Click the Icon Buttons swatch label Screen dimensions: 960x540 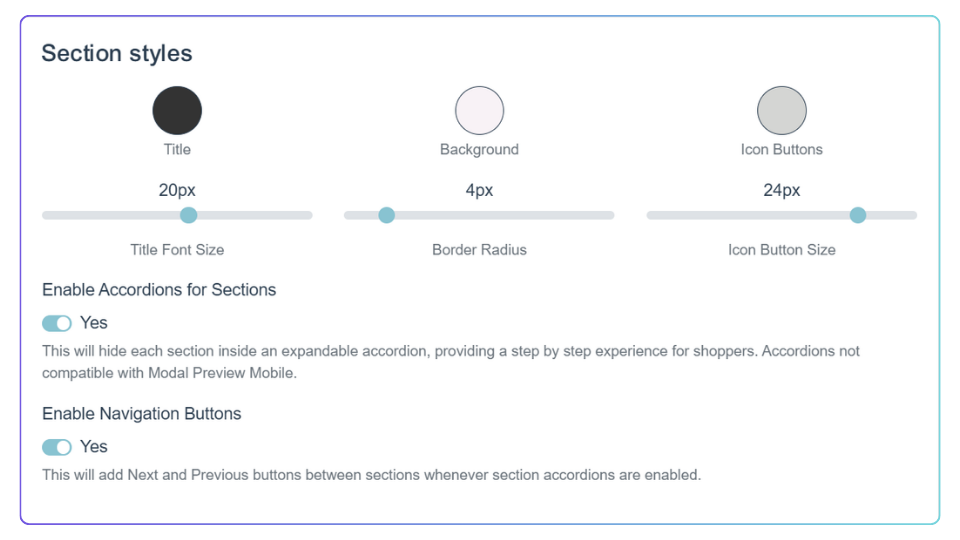(x=782, y=149)
